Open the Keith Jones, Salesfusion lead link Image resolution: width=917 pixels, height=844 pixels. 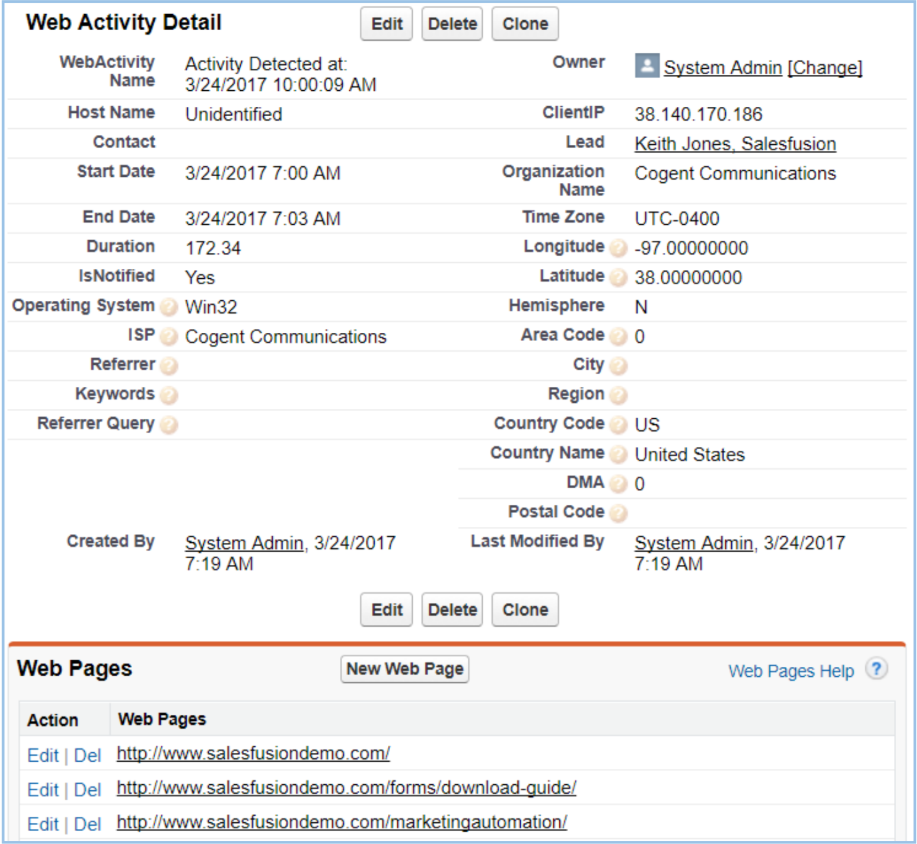735,144
